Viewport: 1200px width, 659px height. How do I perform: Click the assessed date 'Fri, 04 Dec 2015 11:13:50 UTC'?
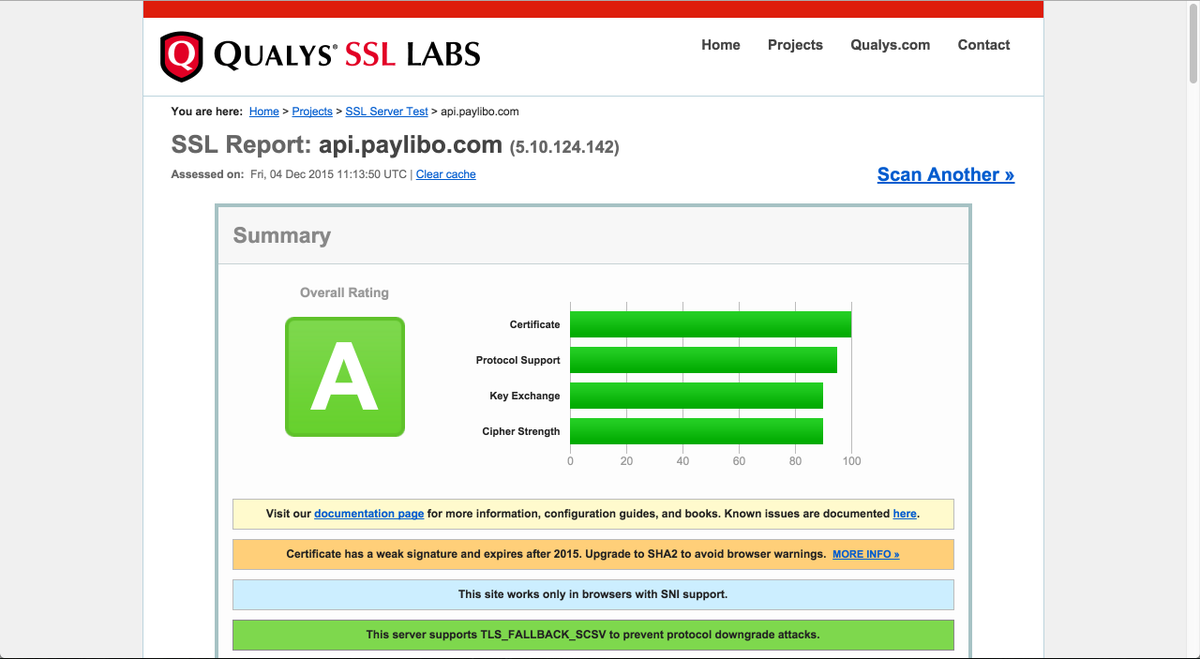329,174
